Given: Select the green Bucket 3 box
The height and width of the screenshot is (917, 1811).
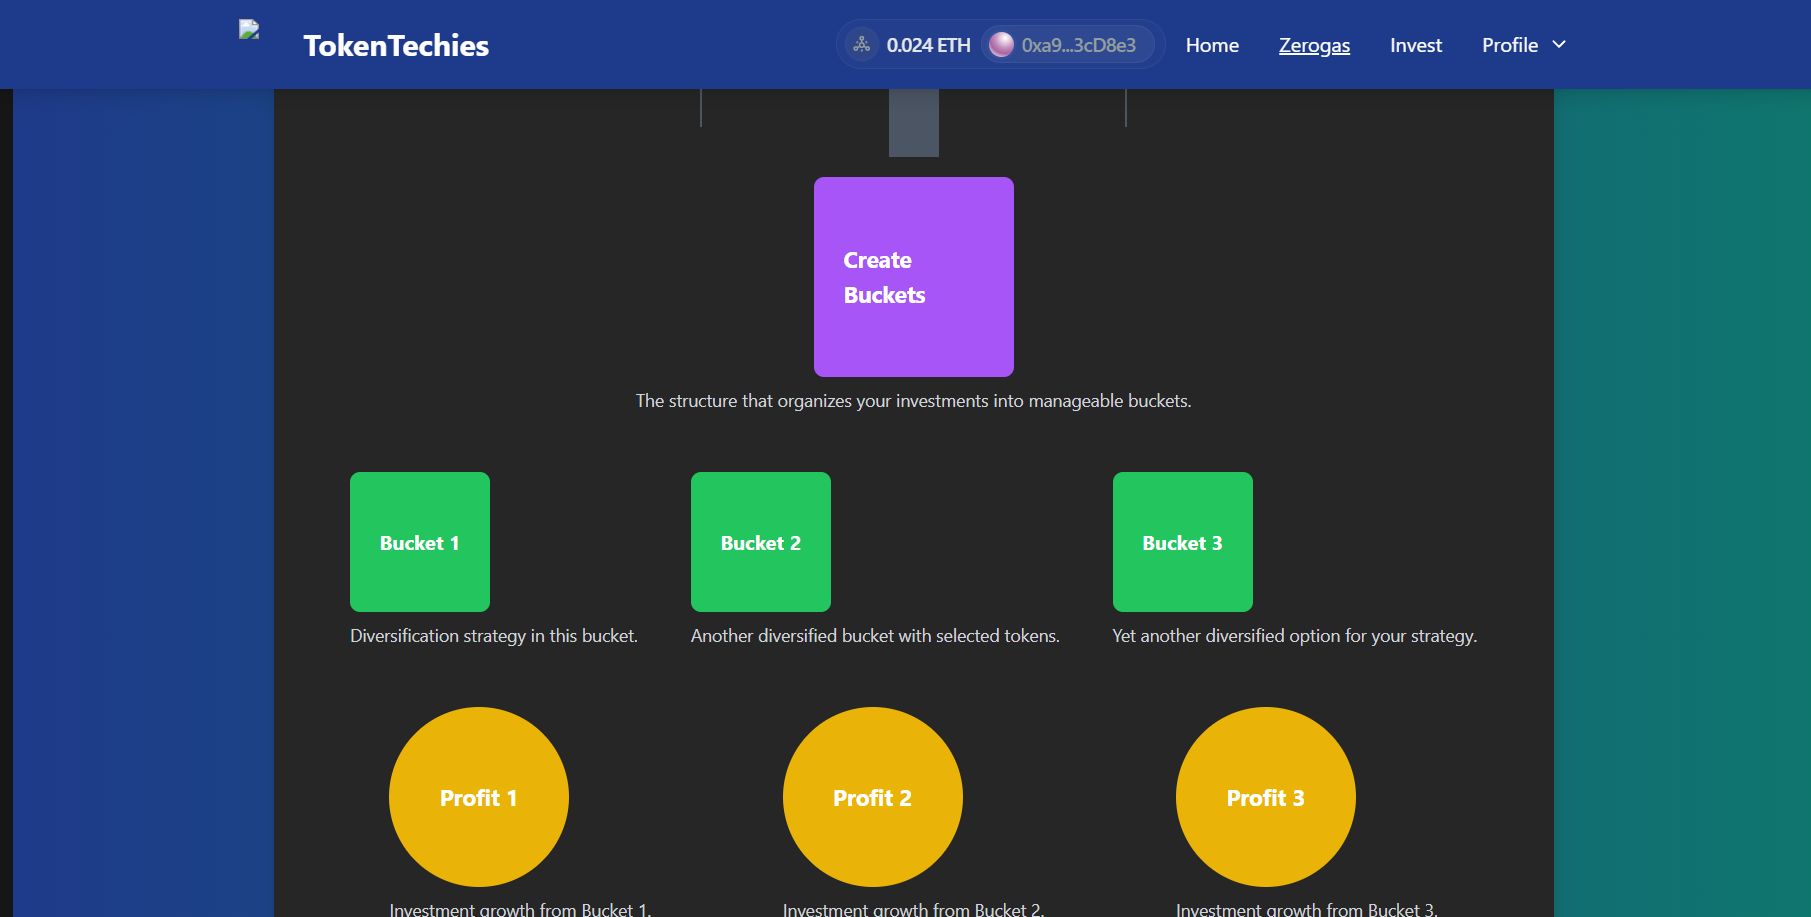Looking at the screenshot, I should point(1183,542).
